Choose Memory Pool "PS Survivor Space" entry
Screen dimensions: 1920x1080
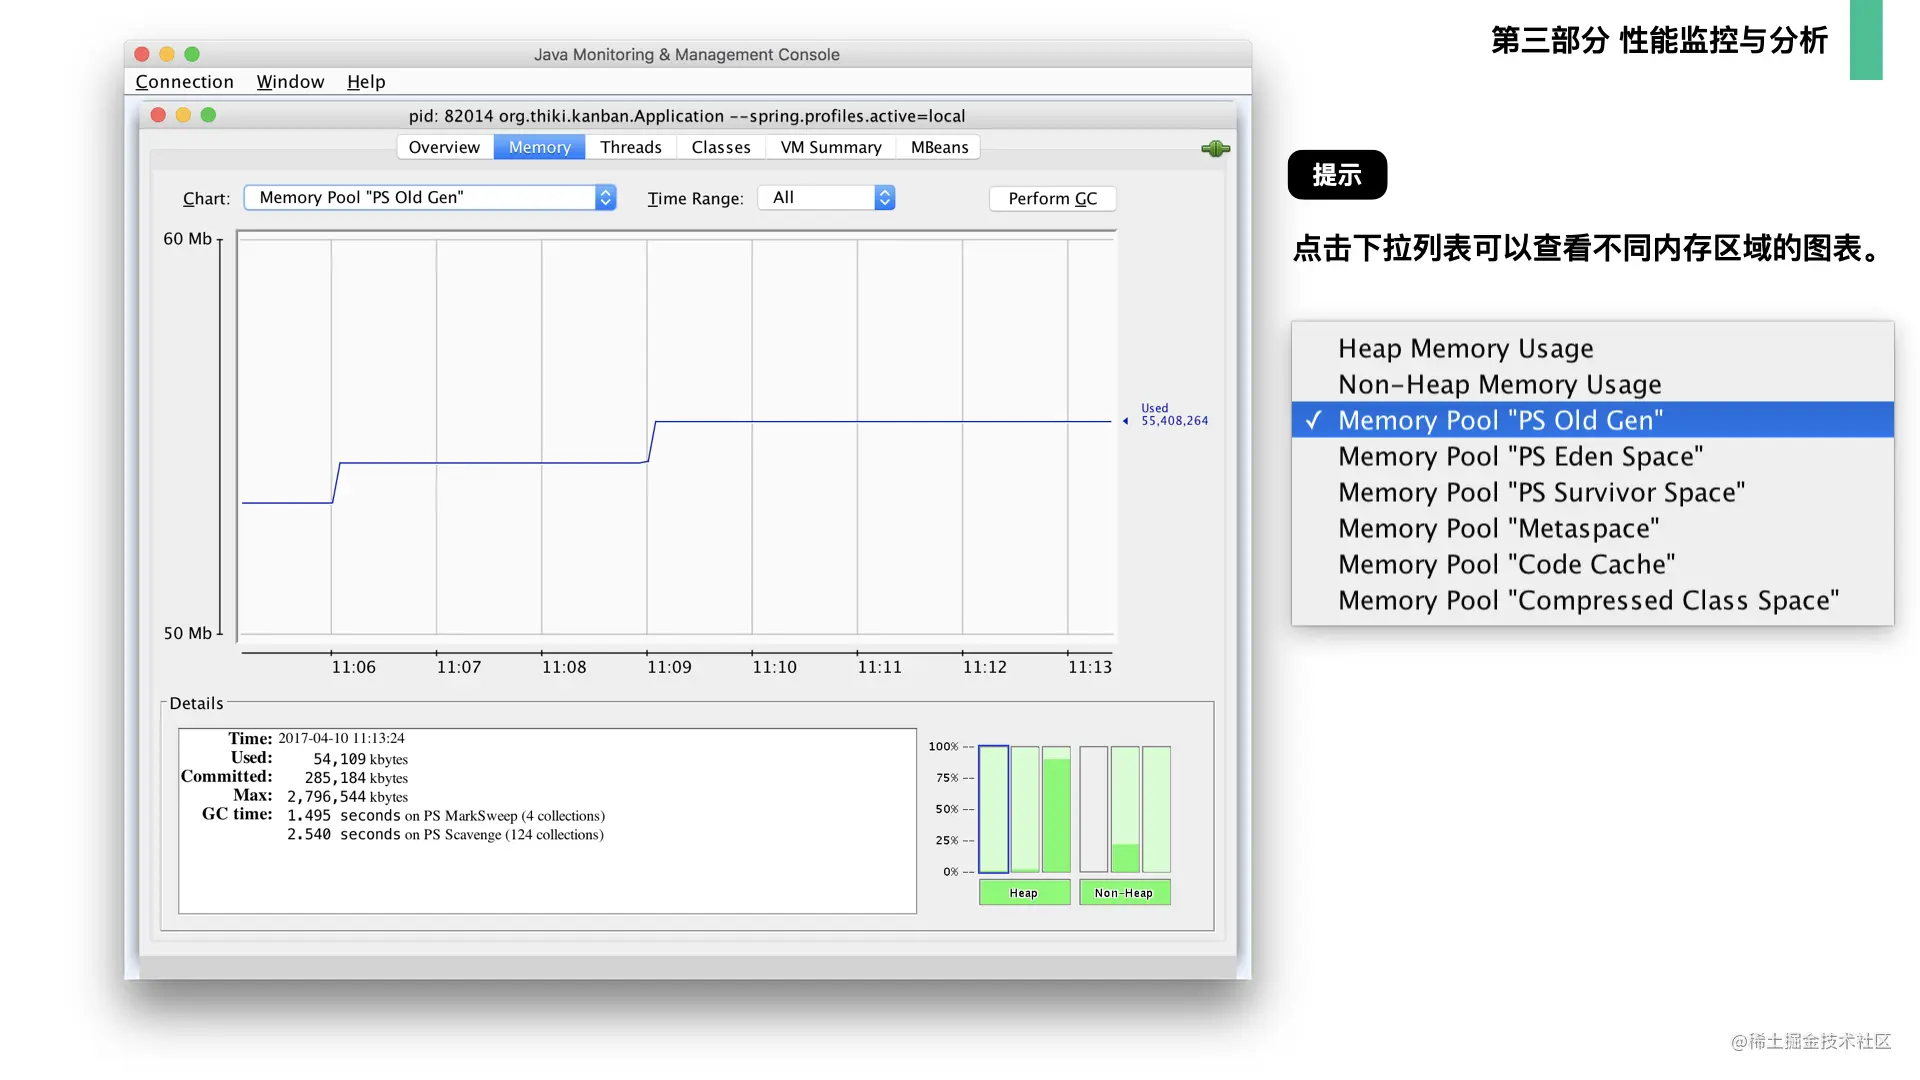(x=1592, y=492)
